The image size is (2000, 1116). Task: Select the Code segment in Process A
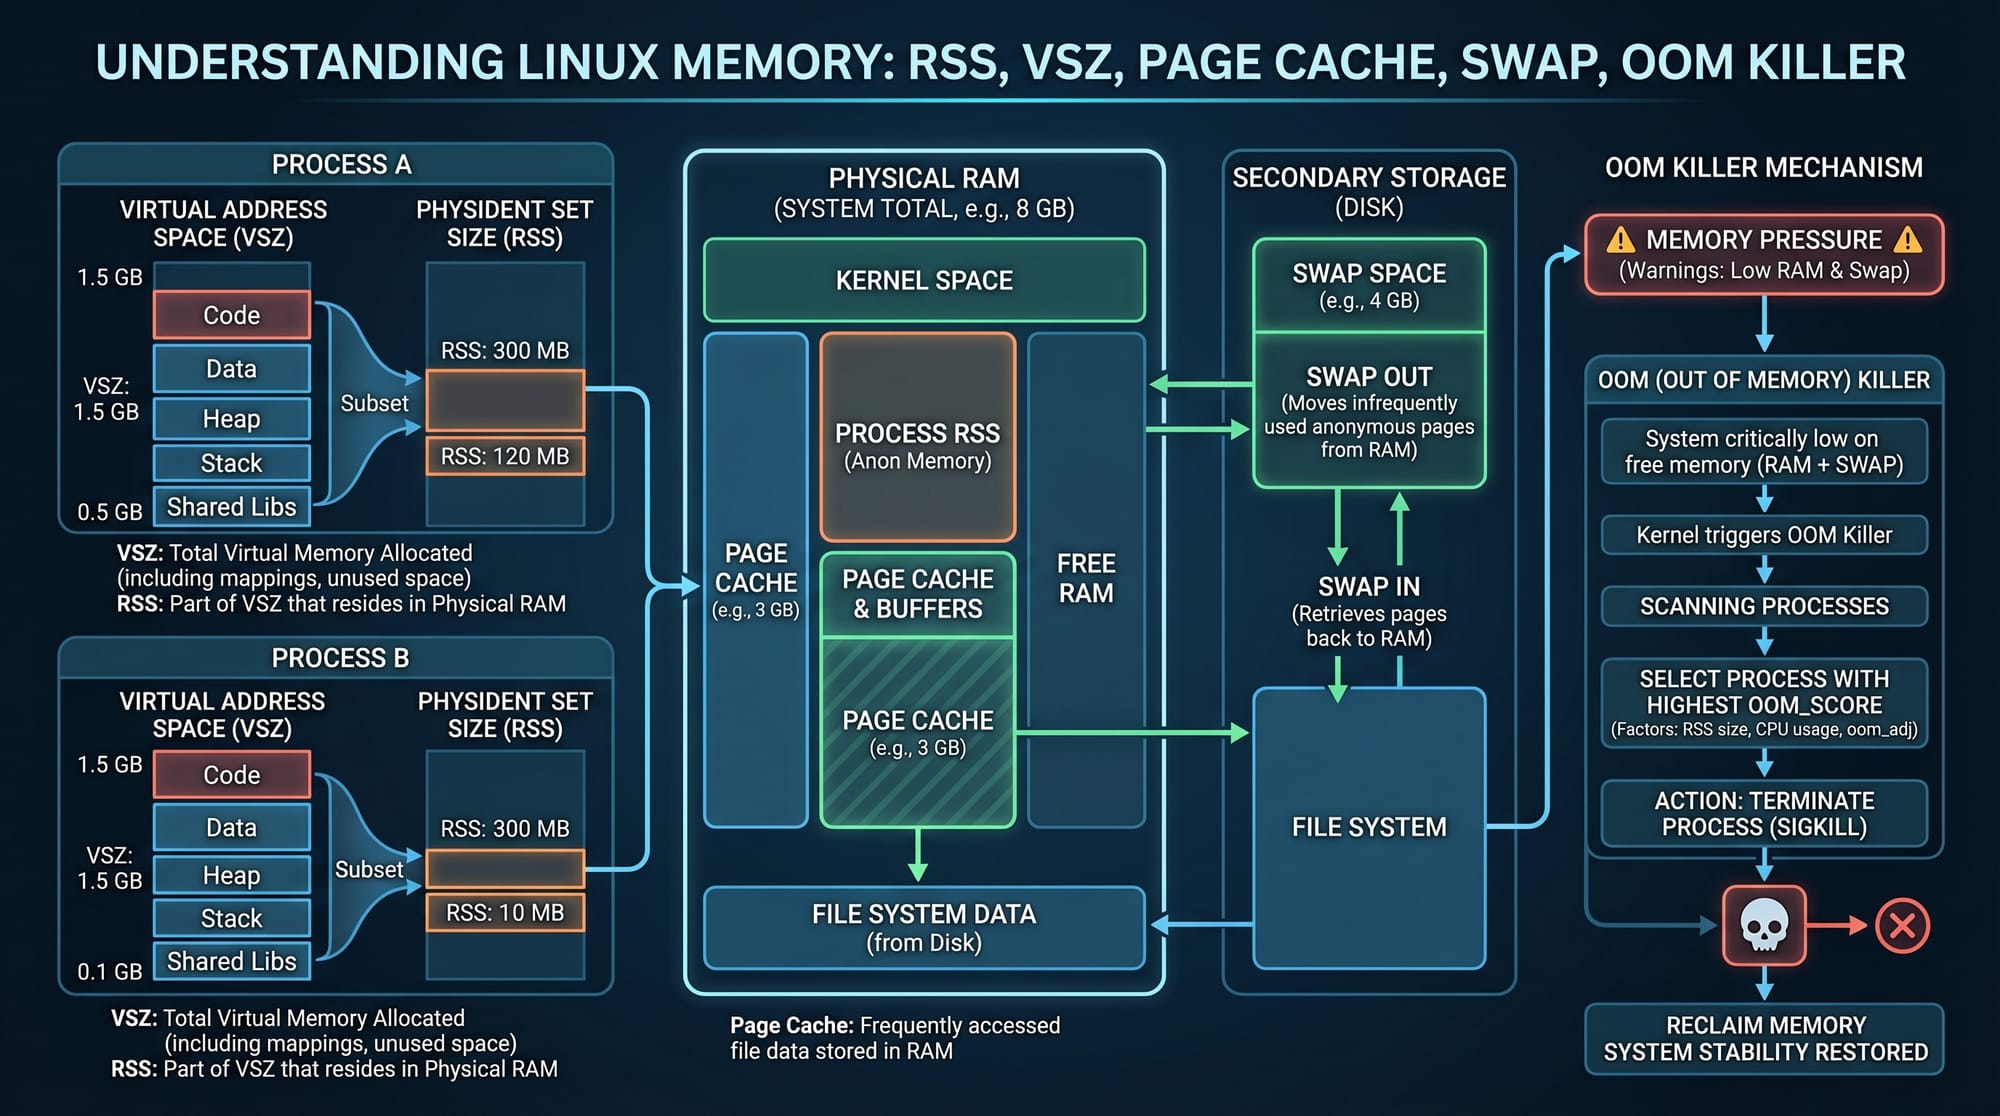point(232,315)
